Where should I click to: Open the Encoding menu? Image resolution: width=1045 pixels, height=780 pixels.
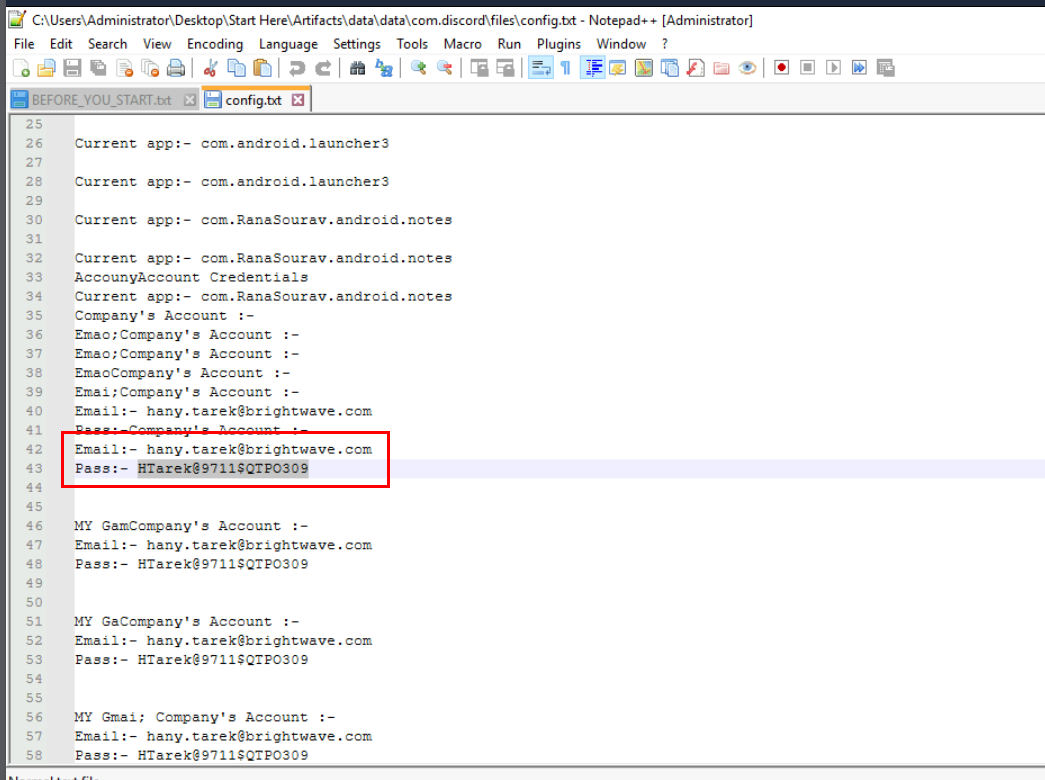(215, 44)
